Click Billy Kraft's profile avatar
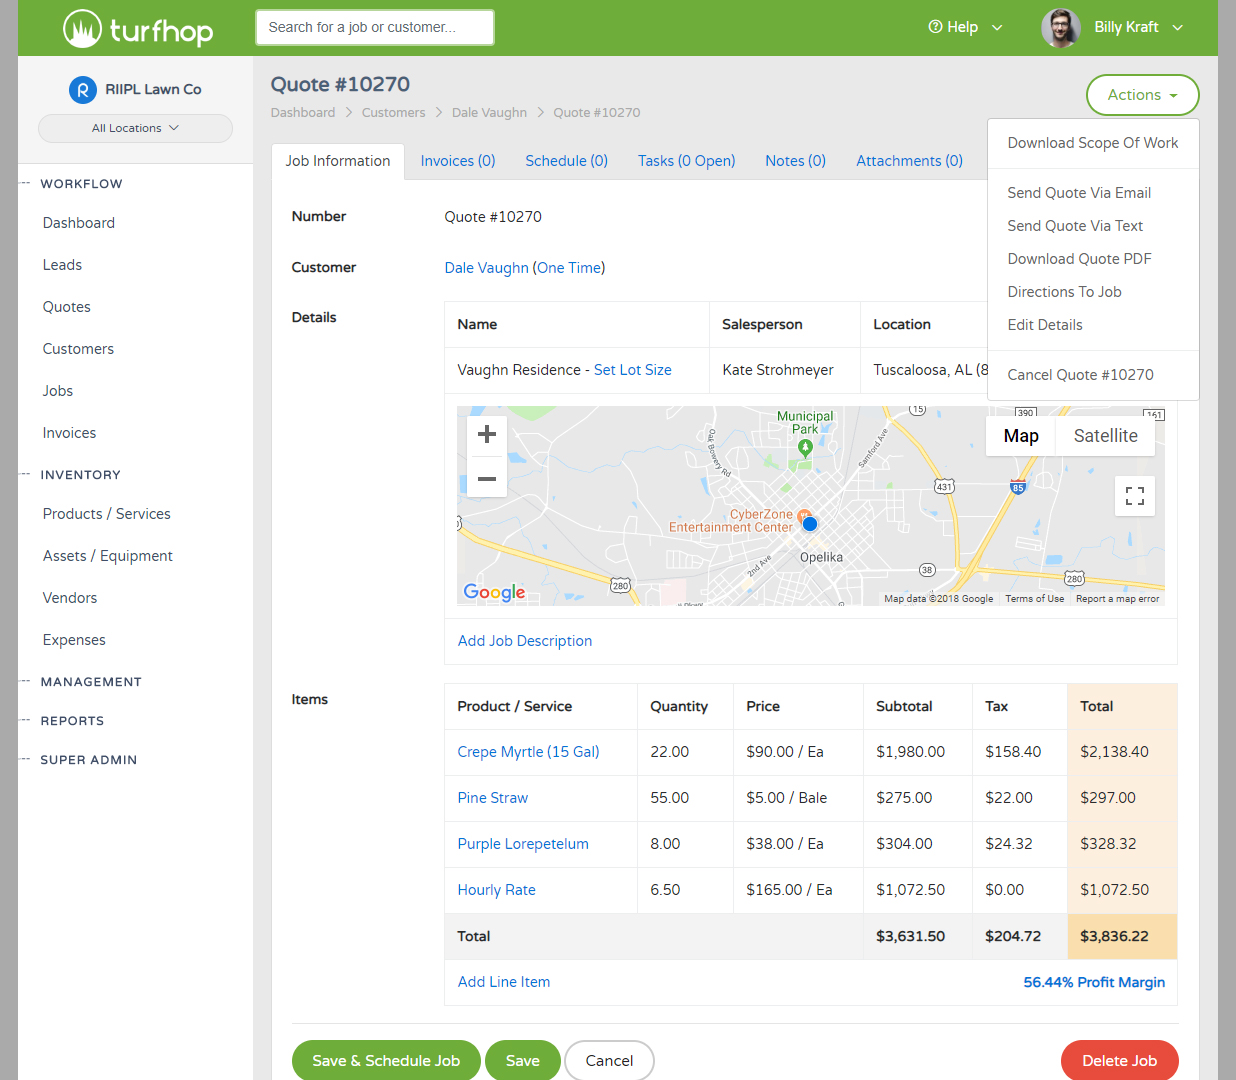This screenshot has width=1236, height=1080. (x=1060, y=28)
